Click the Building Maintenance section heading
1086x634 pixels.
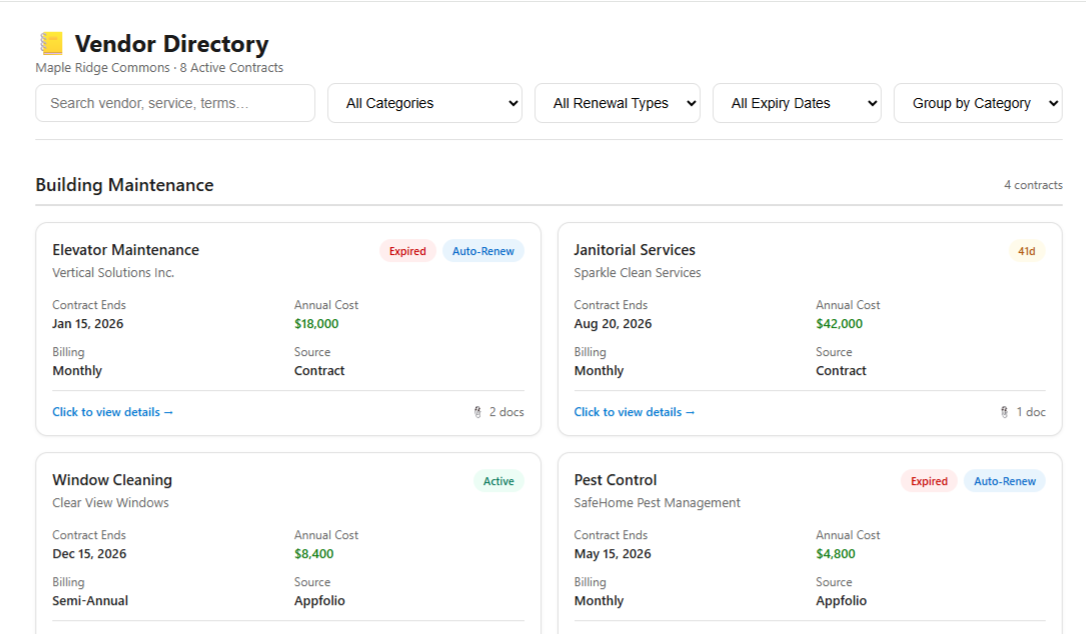pyautogui.click(x=125, y=185)
